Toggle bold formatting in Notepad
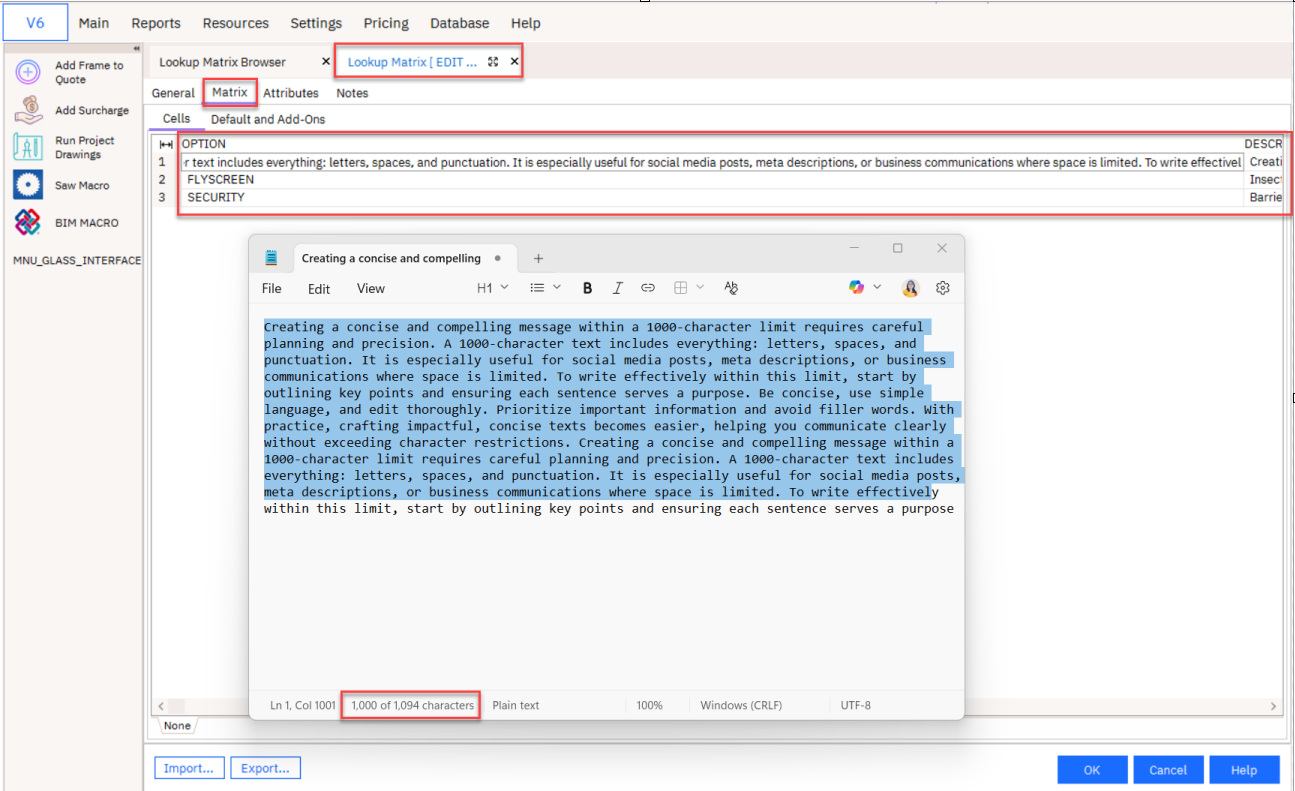Image resolution: width=1295 pixels, height=791 pixels. pos(587,288)
